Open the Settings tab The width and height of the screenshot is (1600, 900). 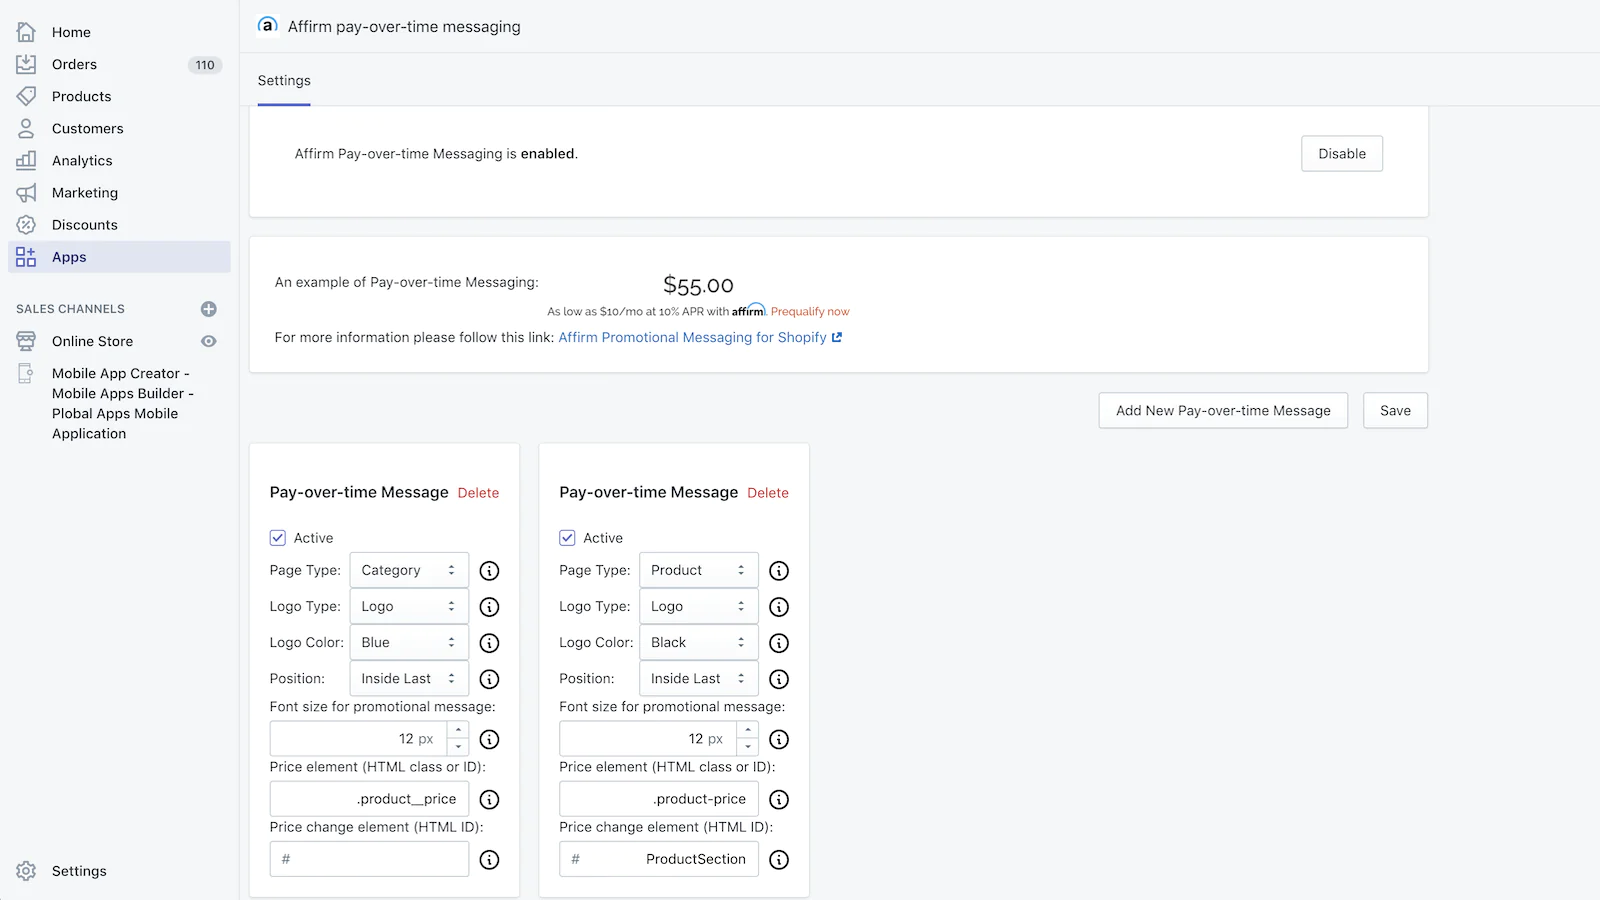tap(284, 80)
